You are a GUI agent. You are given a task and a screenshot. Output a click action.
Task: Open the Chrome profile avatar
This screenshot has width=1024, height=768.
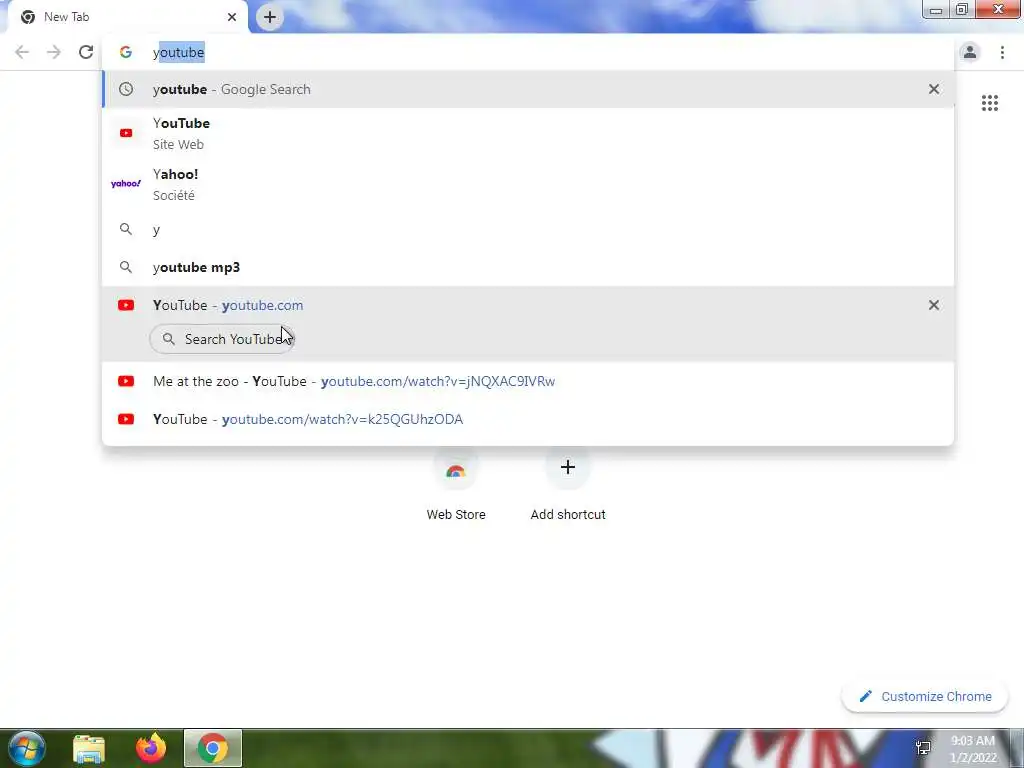point(970,52)
